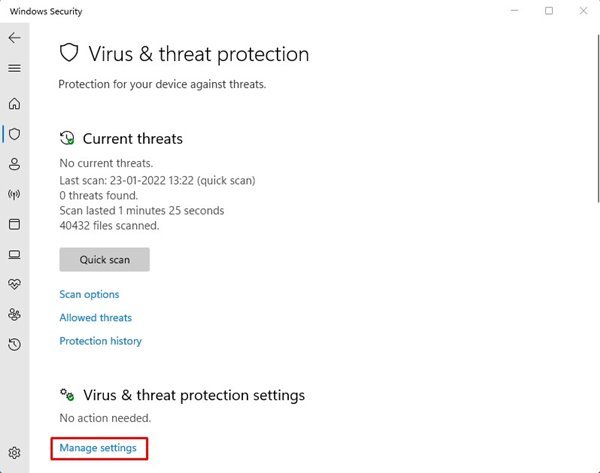600x473 pixels.
Task: Open Account protection person icon
Action: (x=15, y=164)
